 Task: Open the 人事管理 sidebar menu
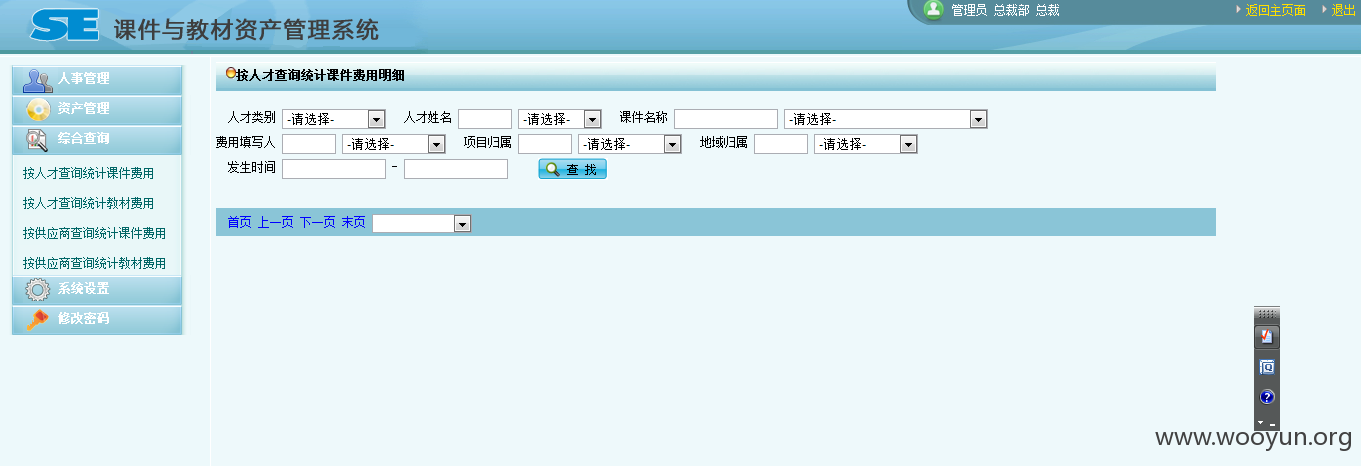coord(97,80)
